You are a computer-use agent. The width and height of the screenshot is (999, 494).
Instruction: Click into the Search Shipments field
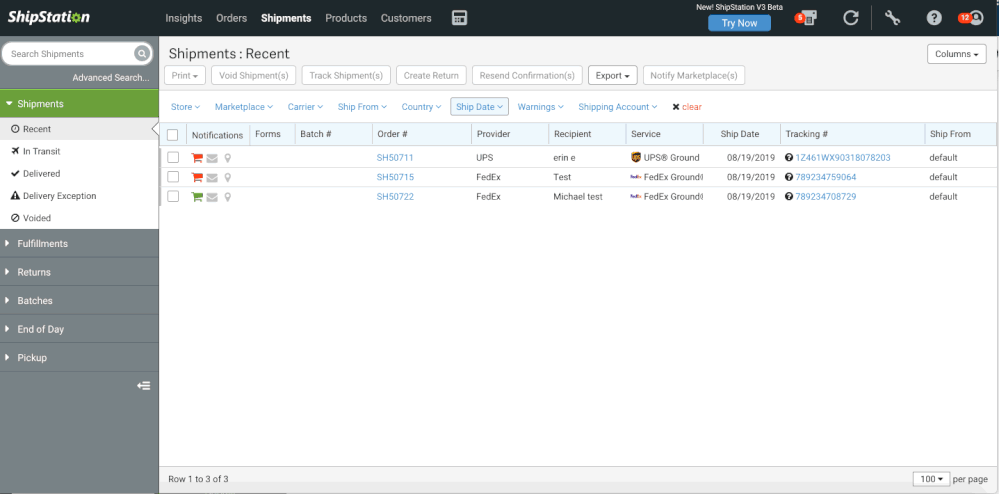[68, 54]
